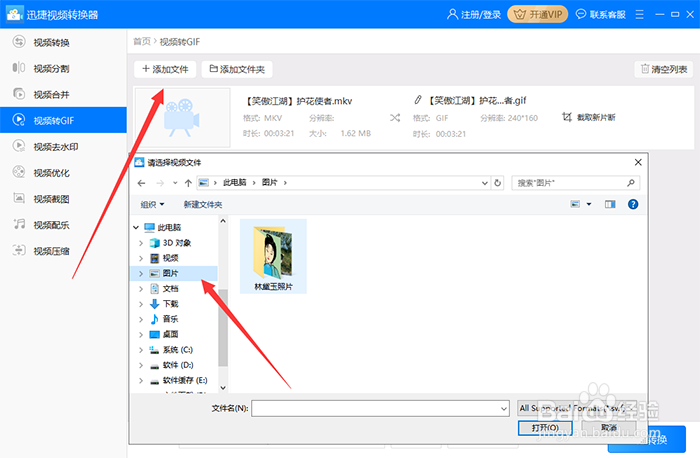Click the 添加文件夹 button

click(237, 69)
